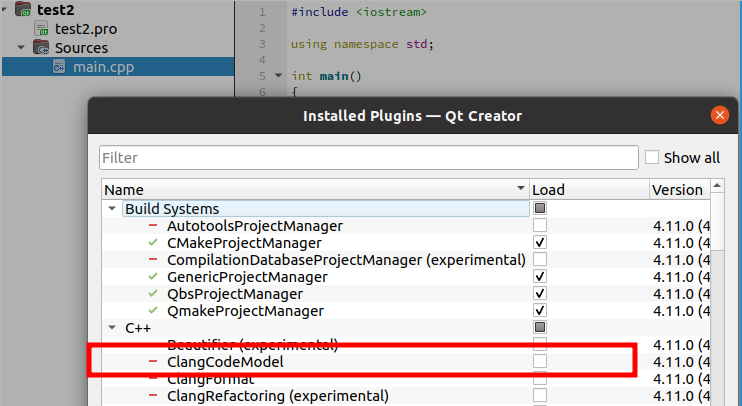This screenshot has height=406, width=742.
Task: Click the red dash icon beside ClangRefactoring
Action: click(153, 395)
